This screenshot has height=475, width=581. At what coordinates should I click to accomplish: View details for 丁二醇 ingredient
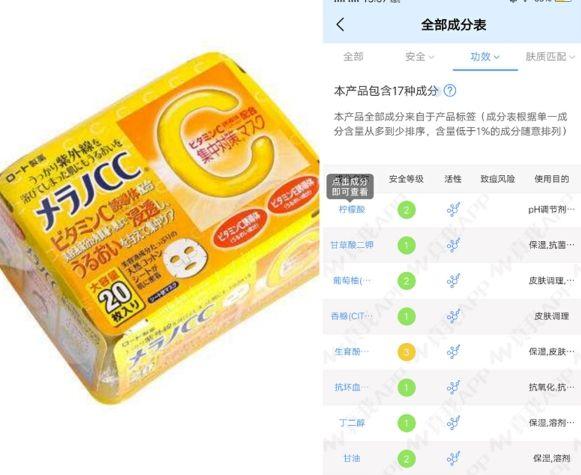[352, 423]
